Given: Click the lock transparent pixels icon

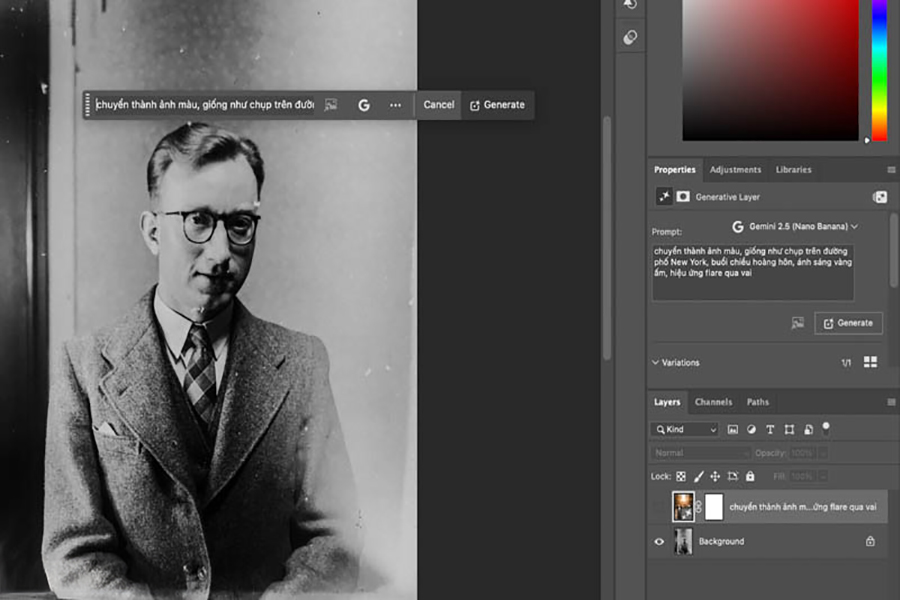Looking at the screenshot, I should tap(681, 477).
